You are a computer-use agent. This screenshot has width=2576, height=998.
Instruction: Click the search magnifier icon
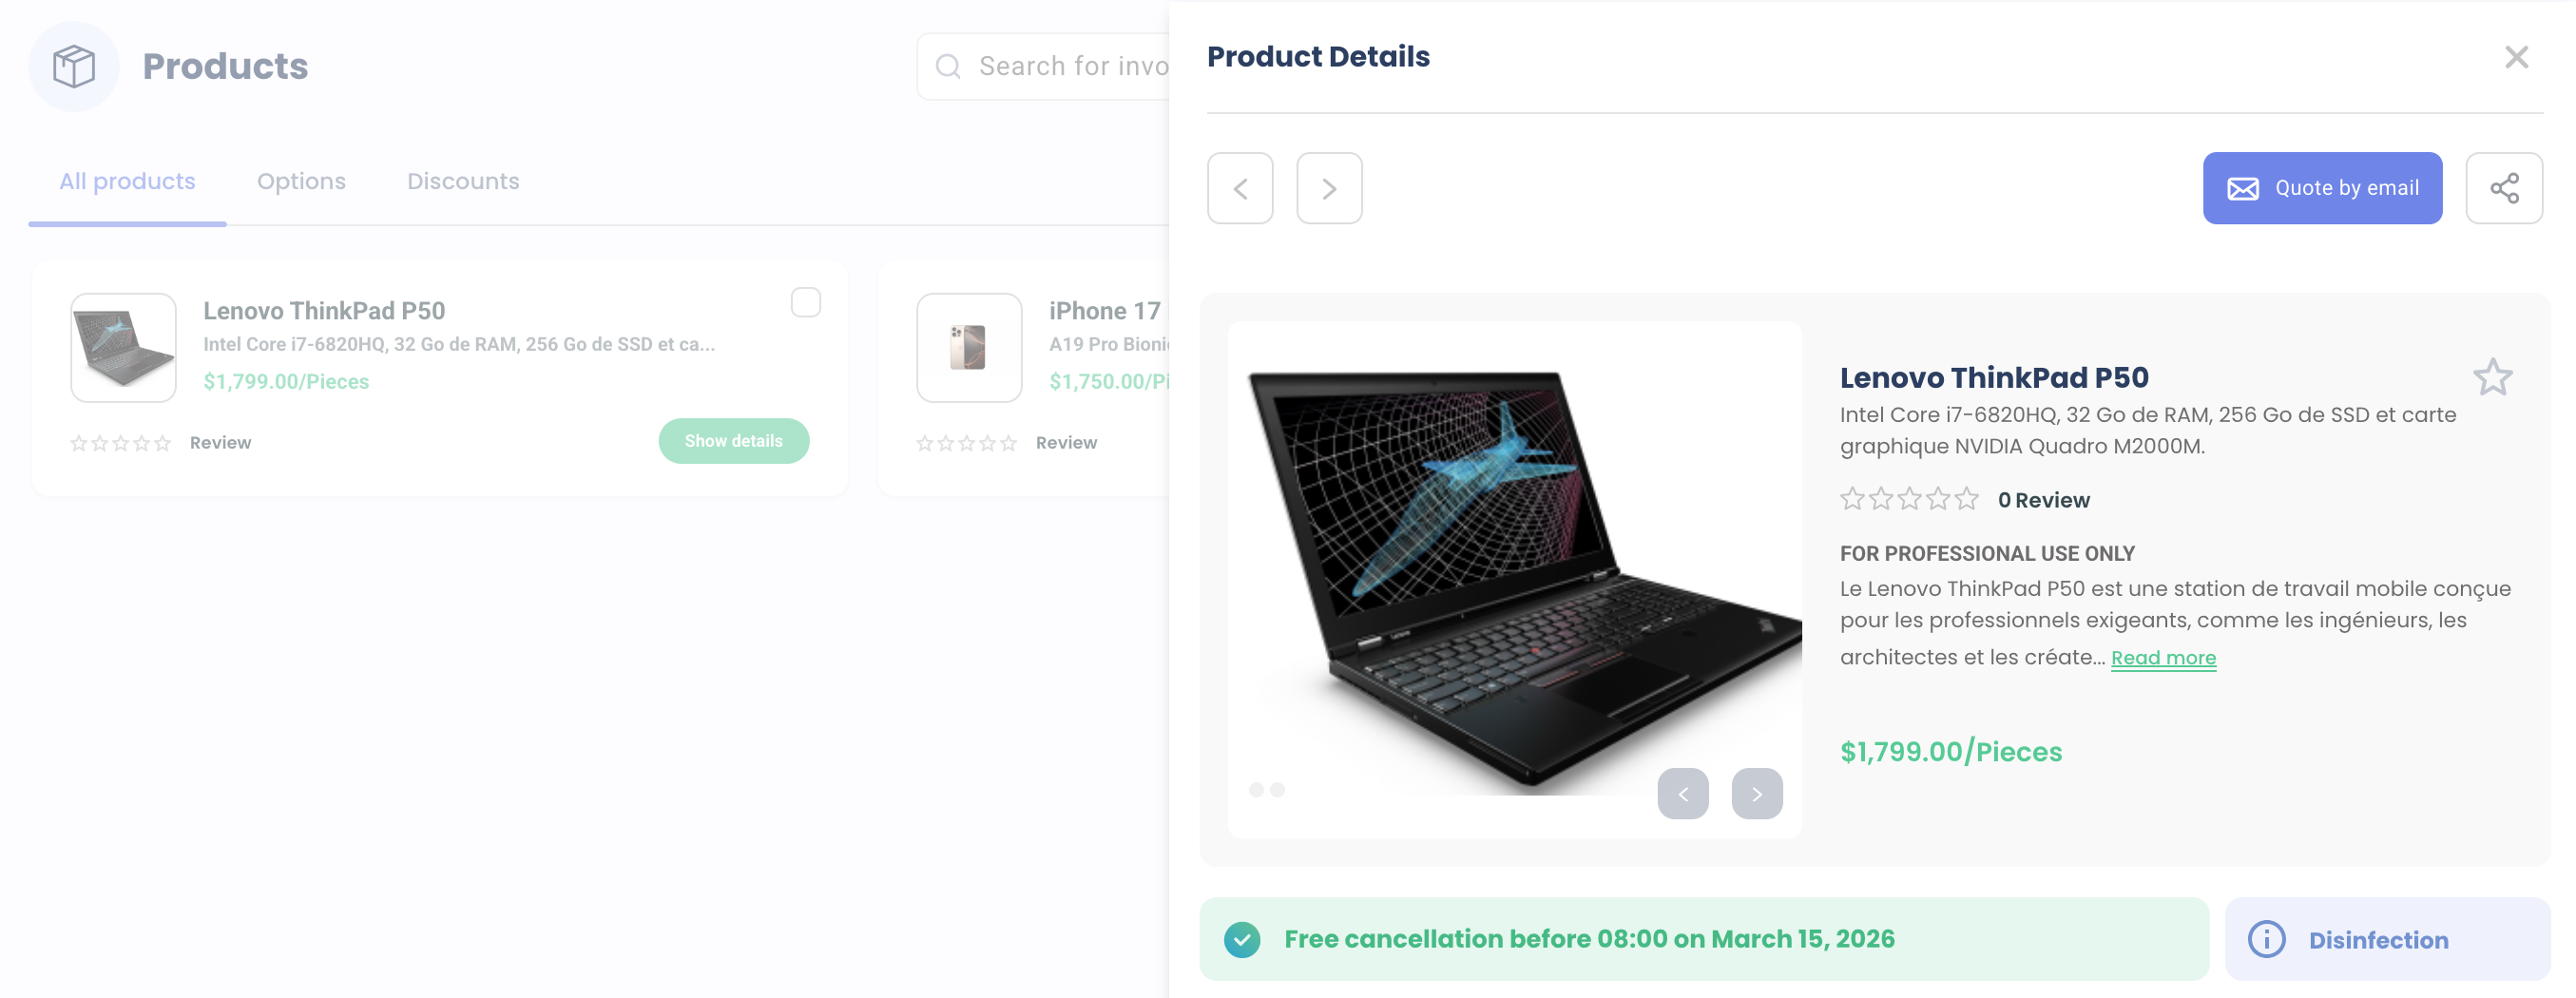948,65
